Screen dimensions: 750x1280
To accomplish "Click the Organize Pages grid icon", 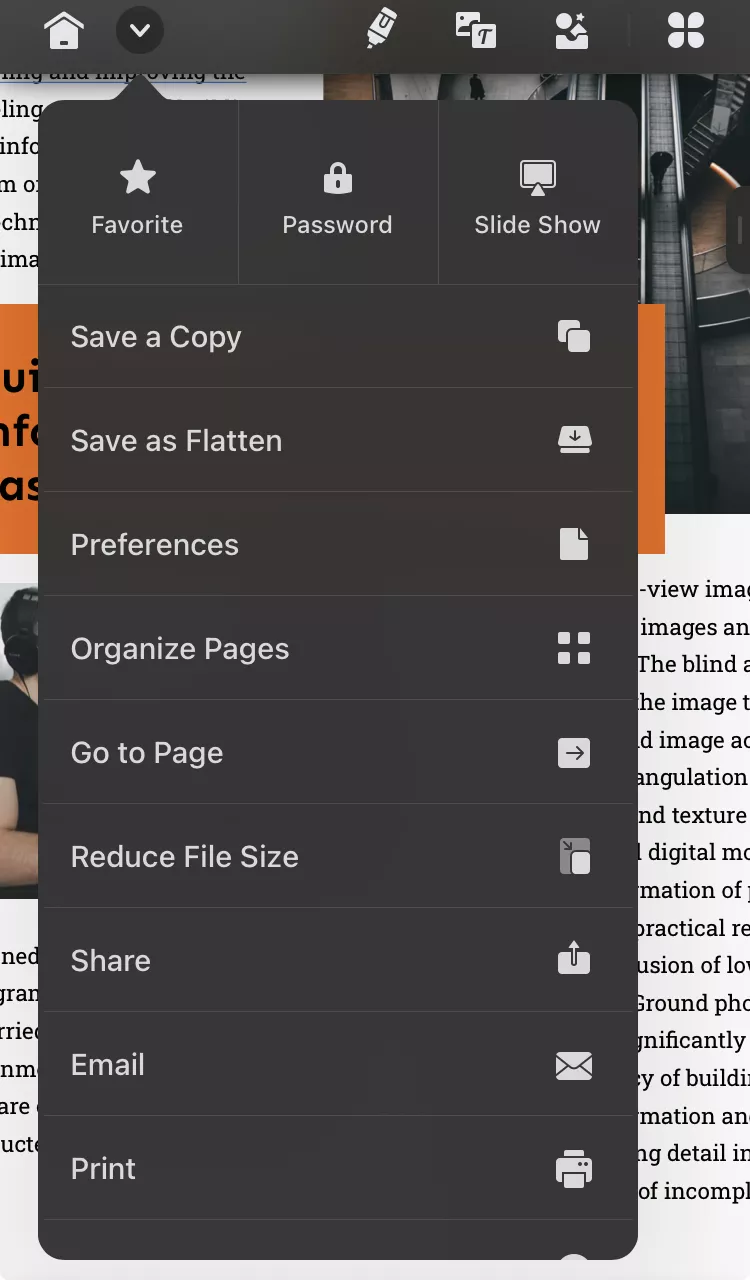I will point(574,648).
